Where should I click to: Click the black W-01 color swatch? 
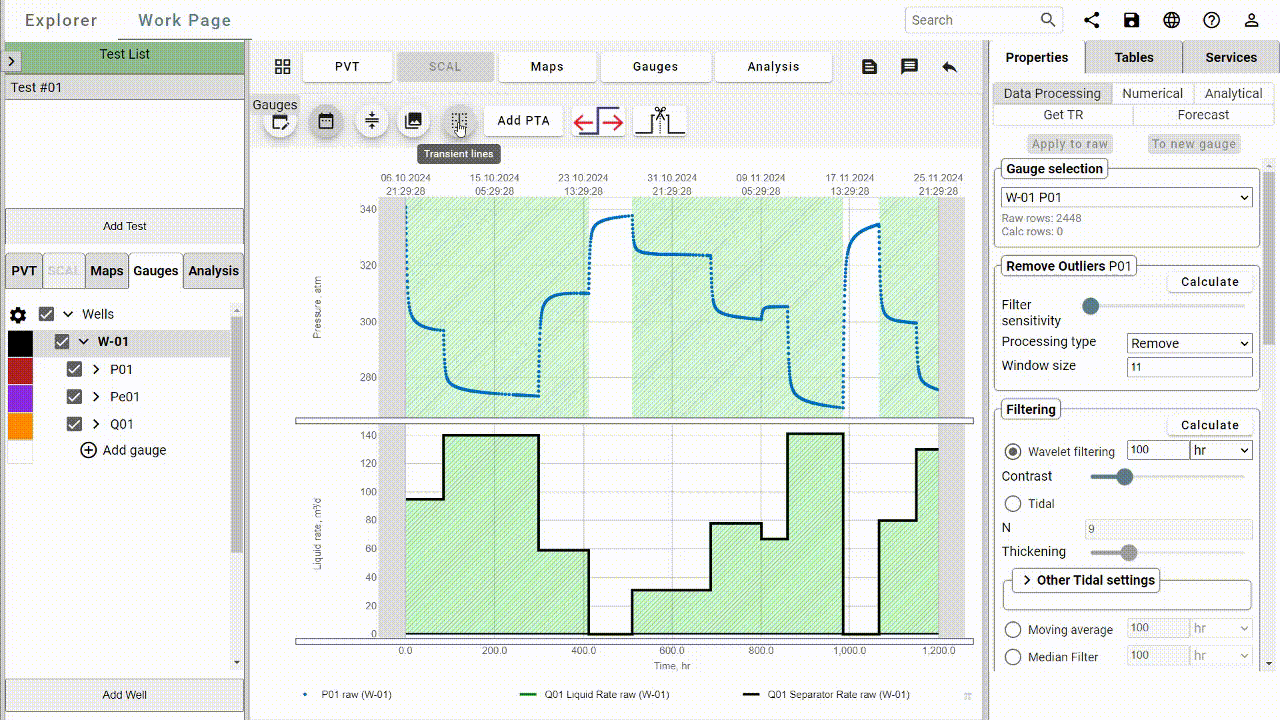point(20,343)
